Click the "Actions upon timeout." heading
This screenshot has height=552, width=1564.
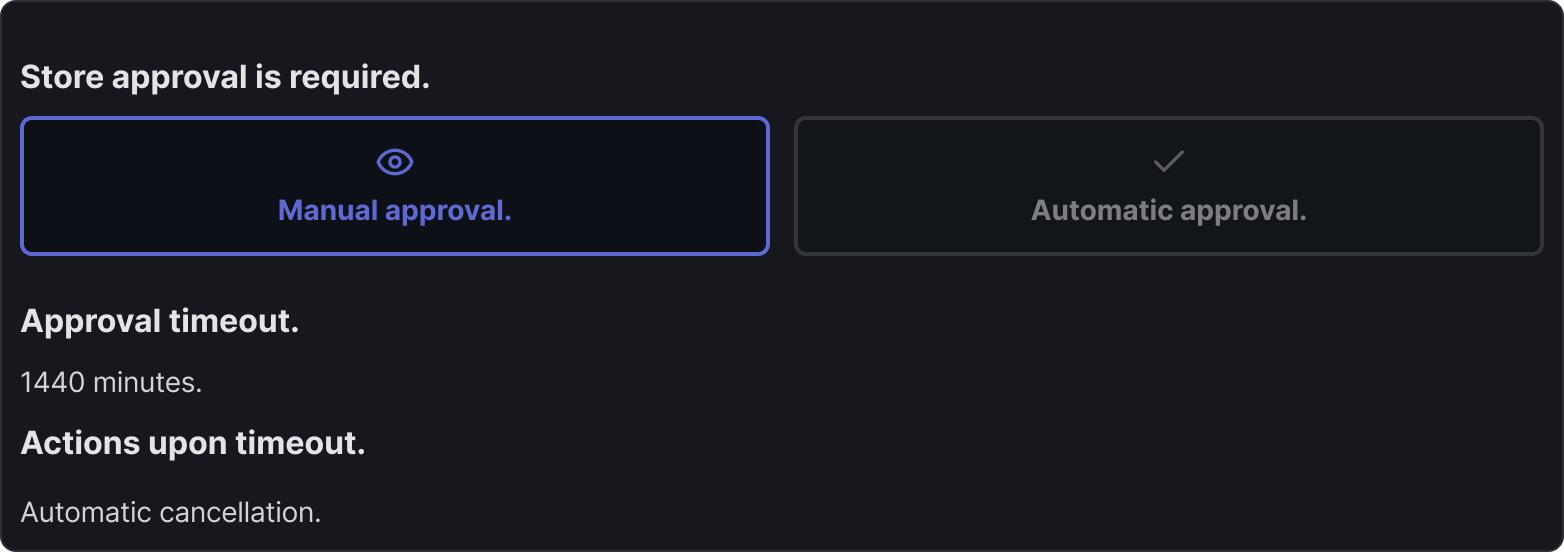193,443
